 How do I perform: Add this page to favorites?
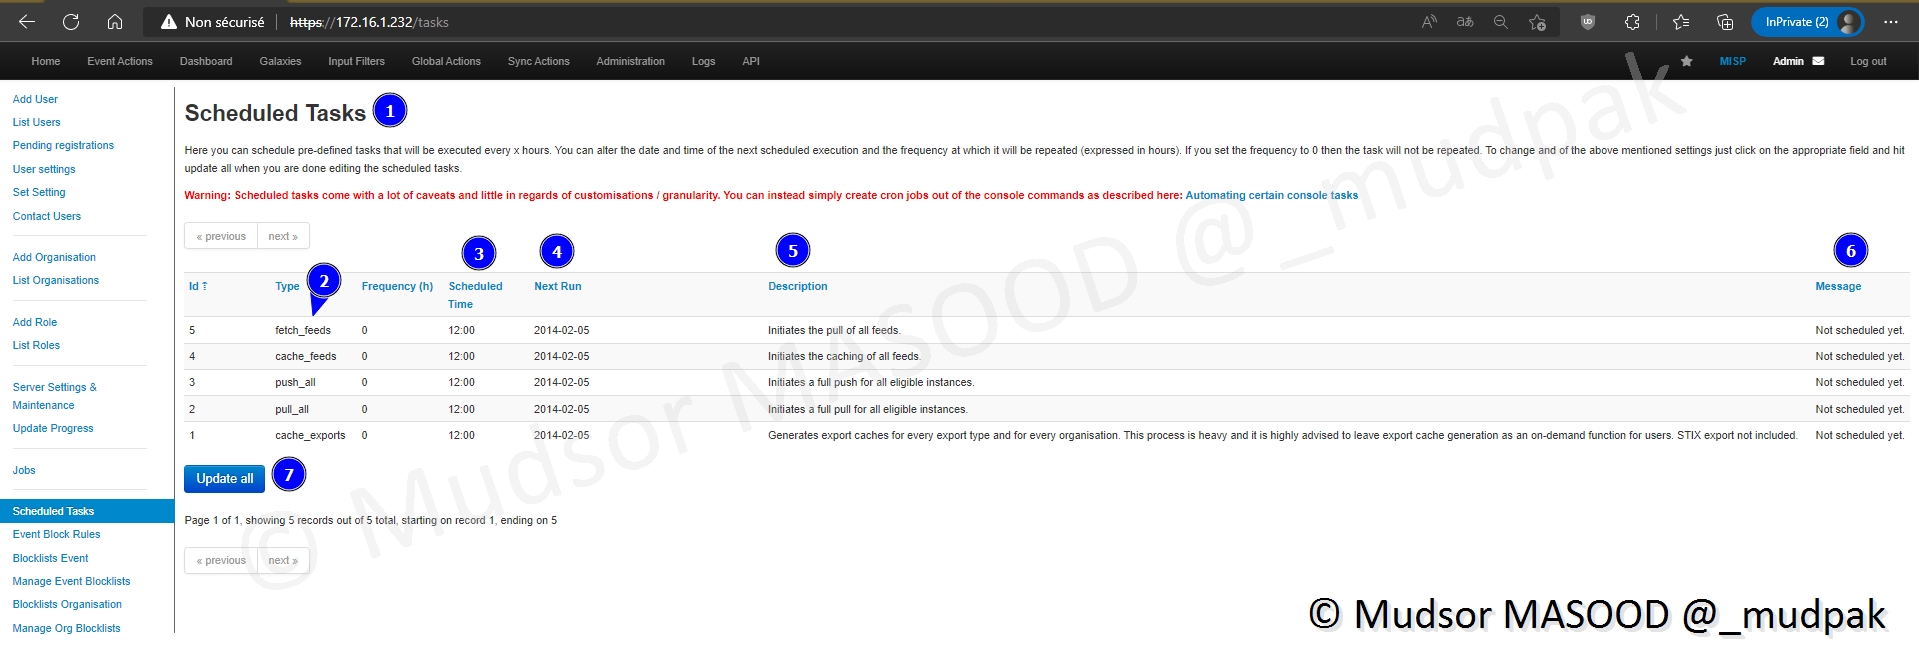point(1537,22)
